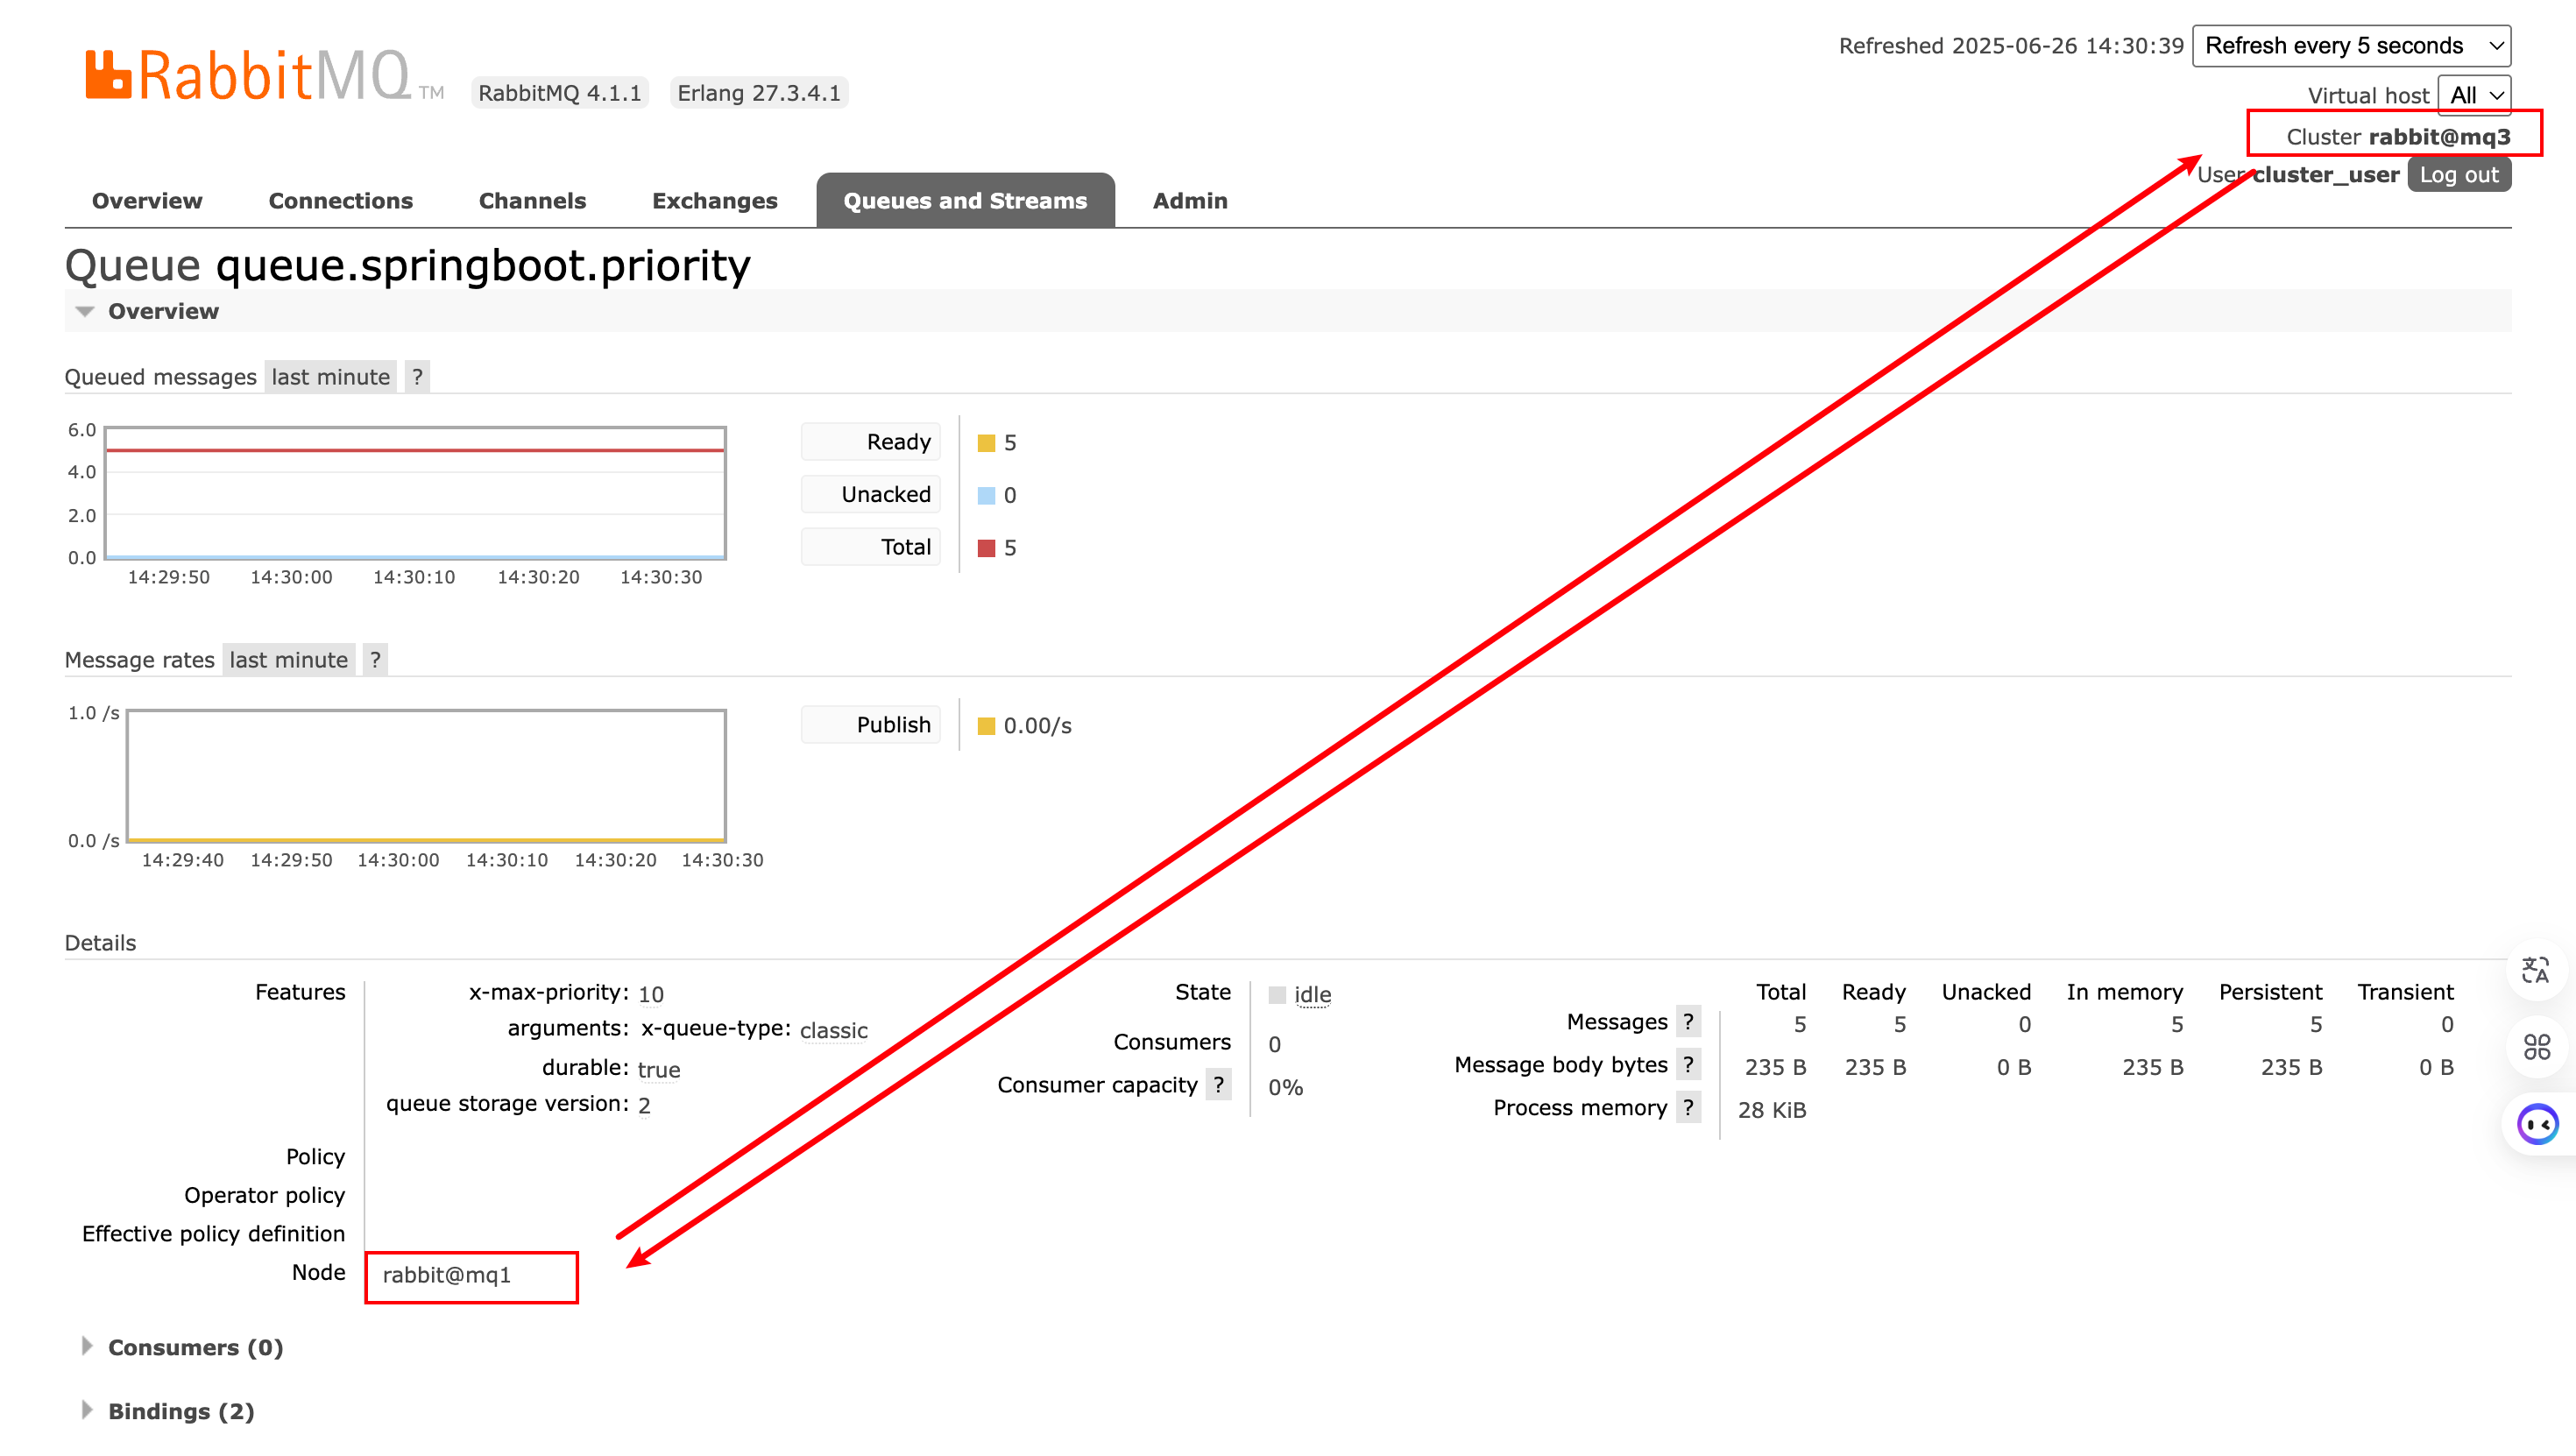Show help for Consumer capacity
This screenshot has height=1456, width=2576.
1218,1085
